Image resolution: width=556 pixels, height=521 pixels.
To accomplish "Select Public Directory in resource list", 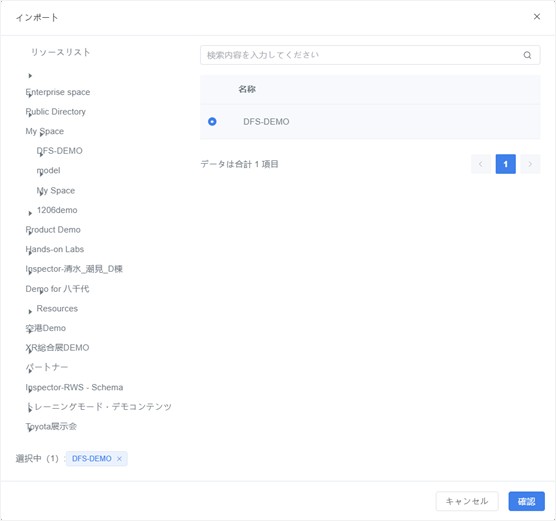I will (56, 112).
